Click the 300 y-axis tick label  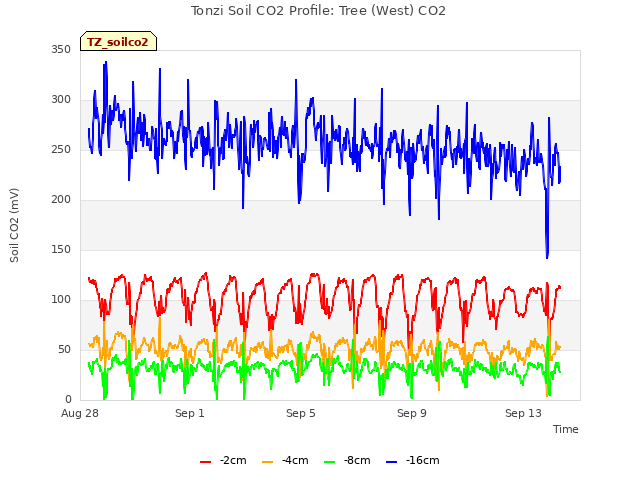tap(61, 100)
